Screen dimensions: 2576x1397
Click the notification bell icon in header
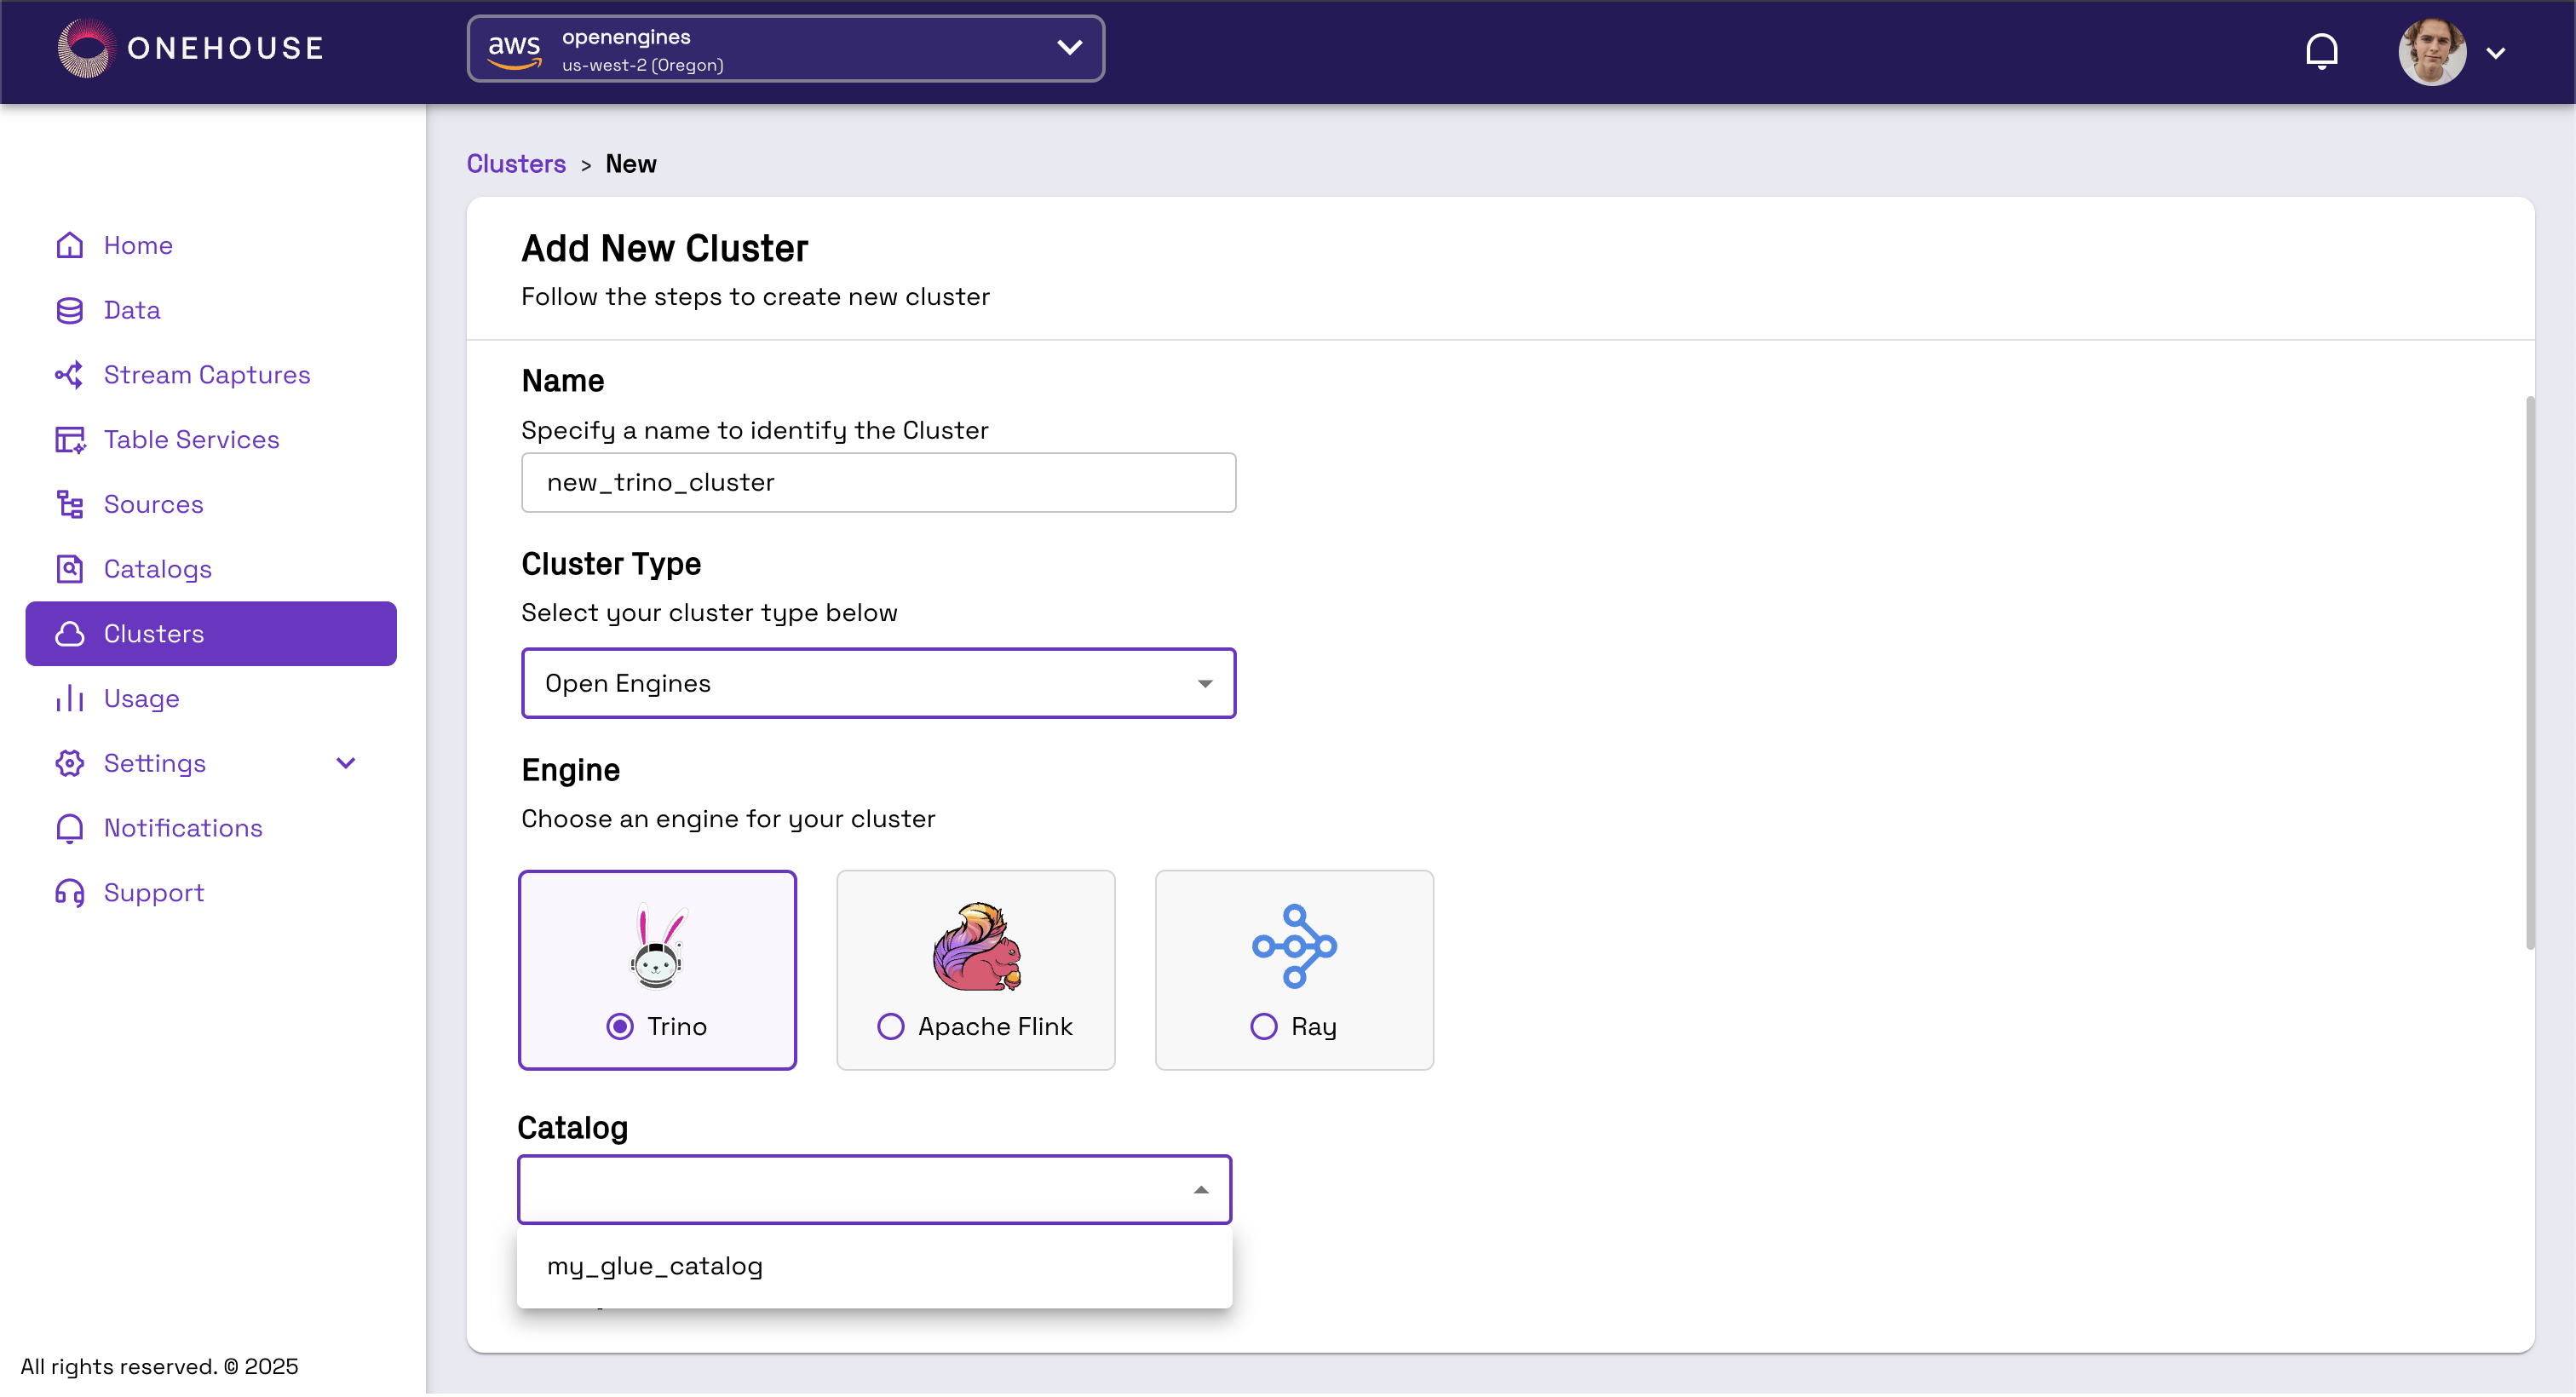coord(2321,50)
